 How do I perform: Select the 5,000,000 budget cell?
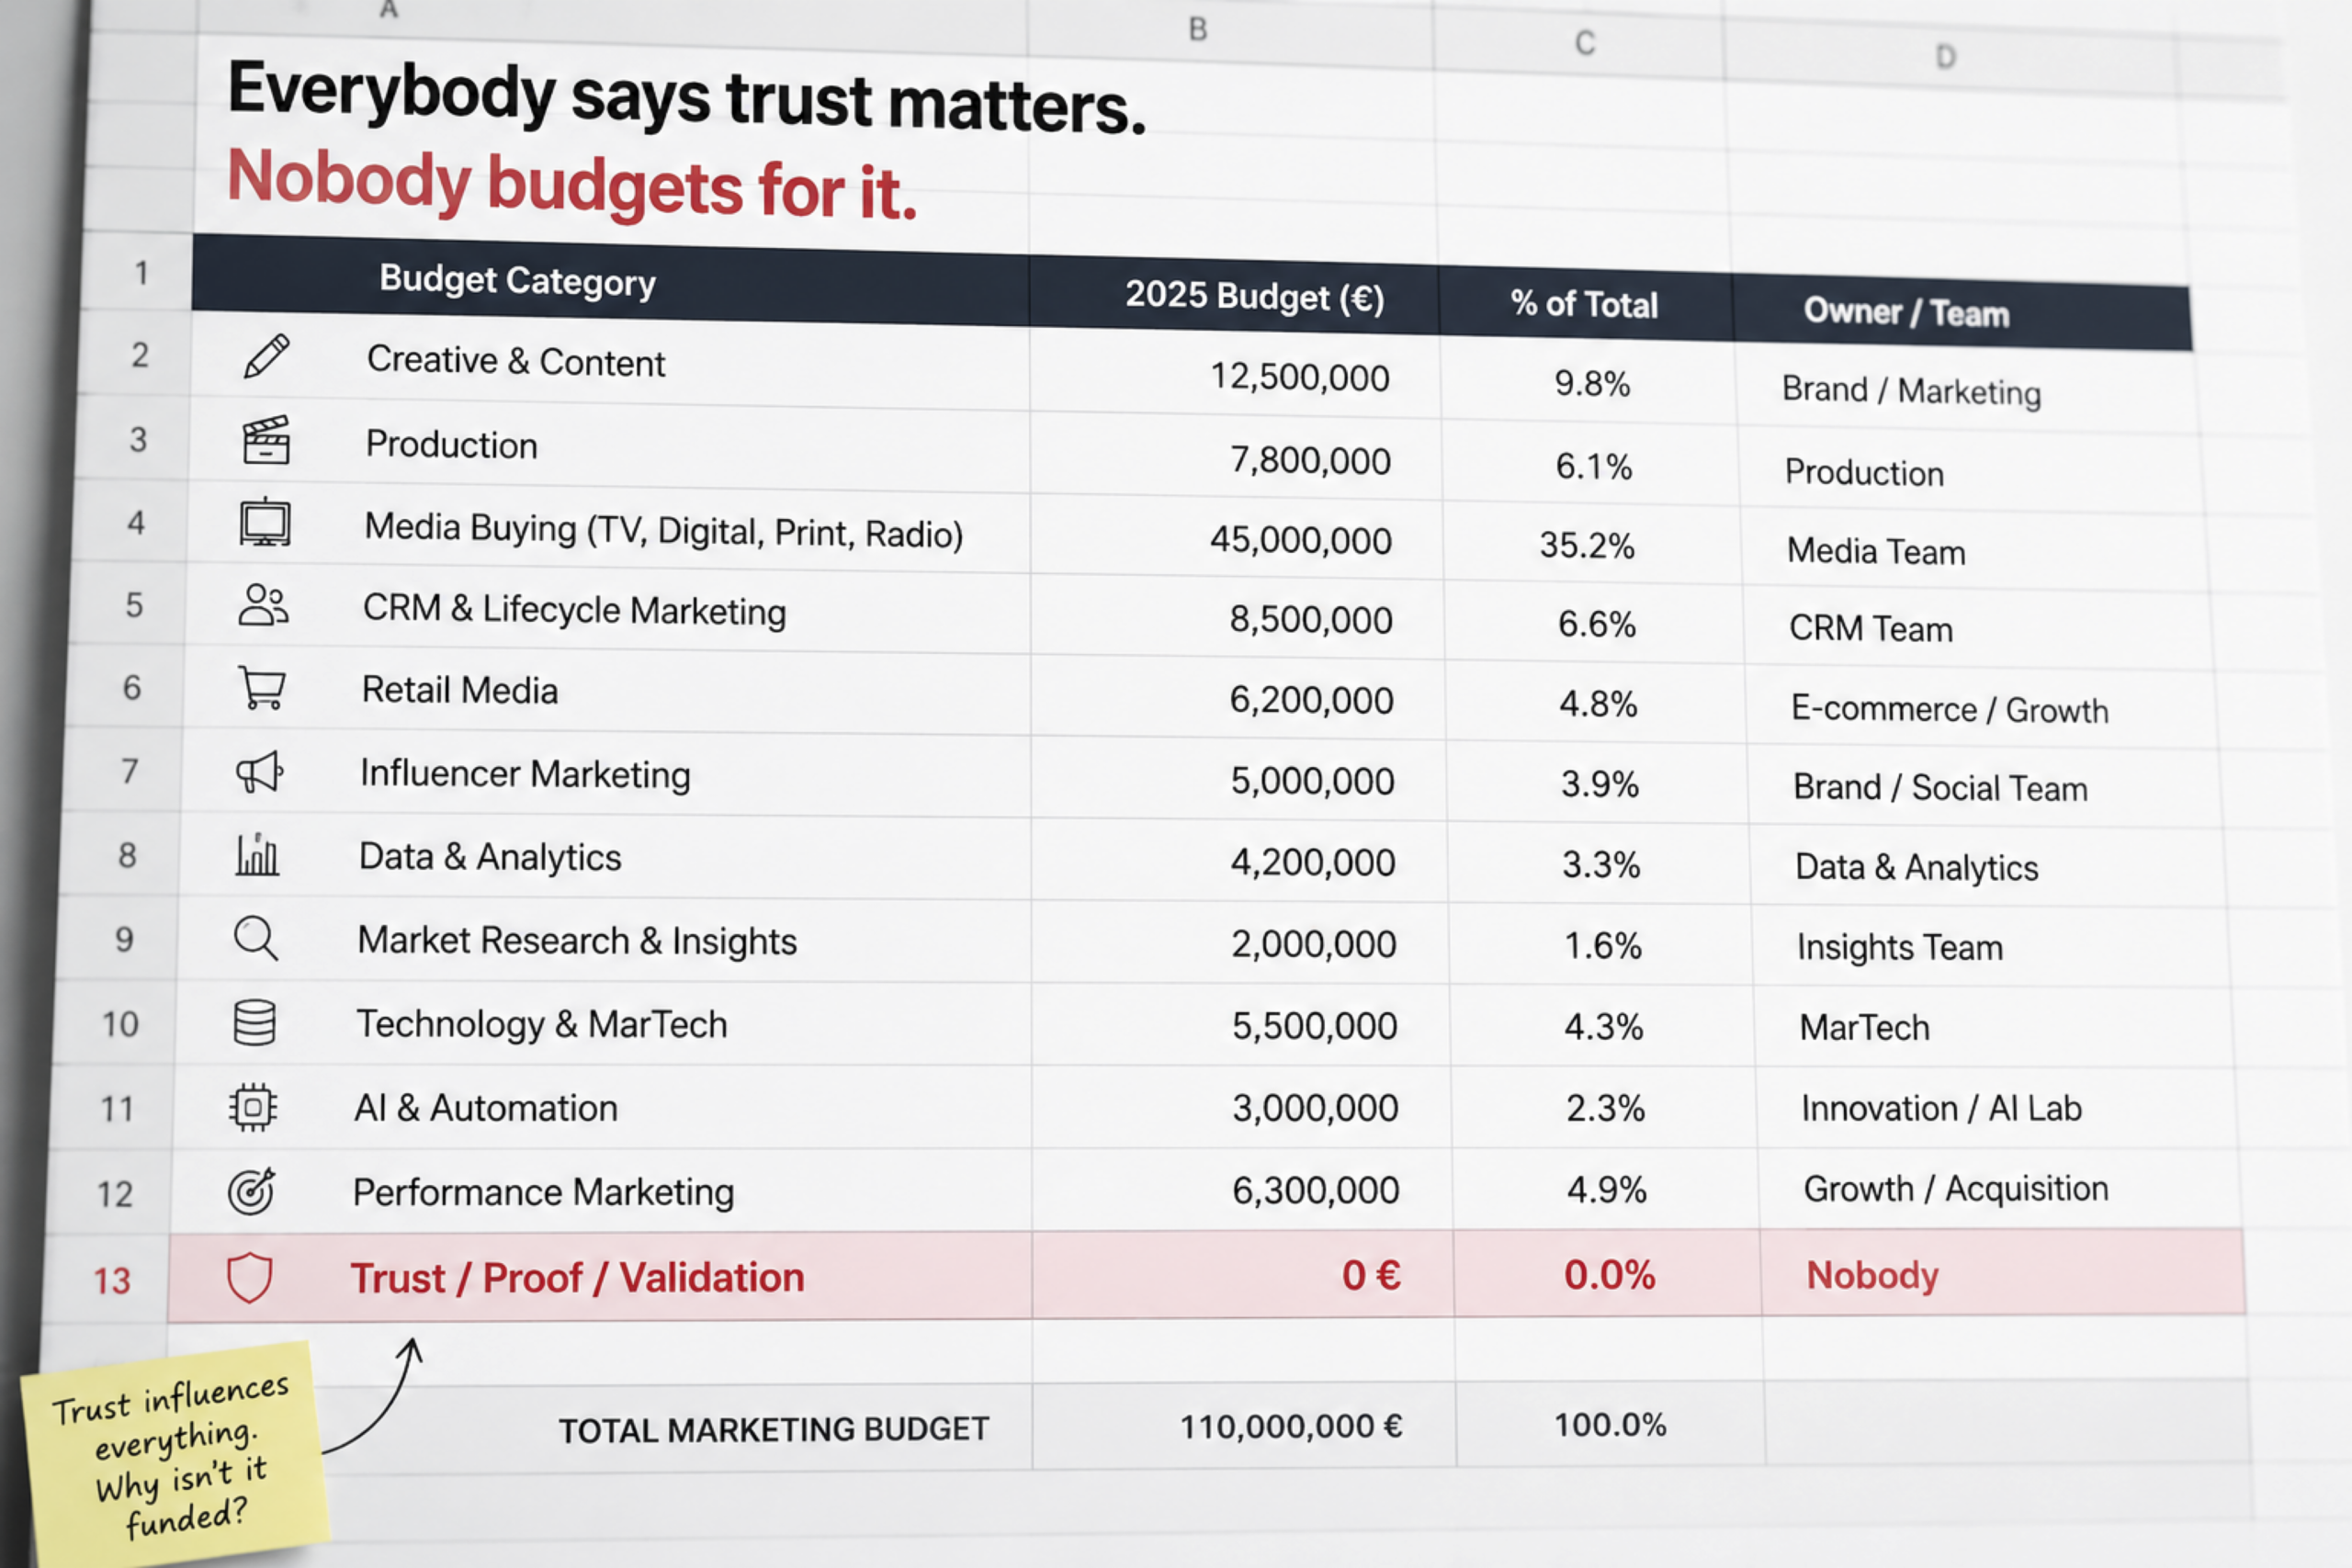1238,780
